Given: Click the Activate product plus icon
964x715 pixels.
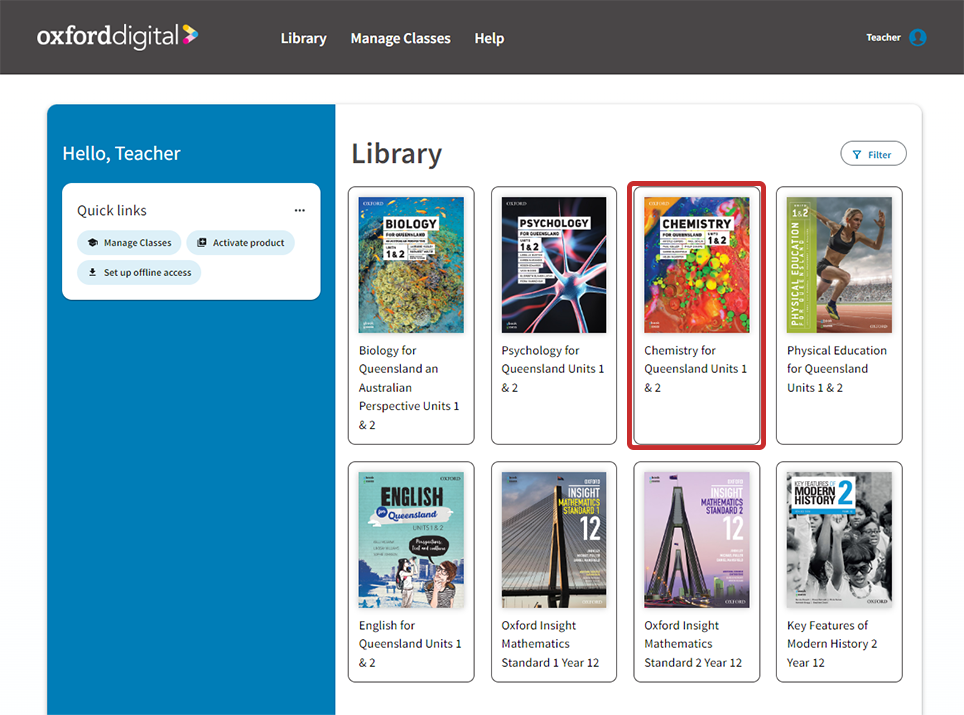Looking at the screenshot, I should point(202,243).
